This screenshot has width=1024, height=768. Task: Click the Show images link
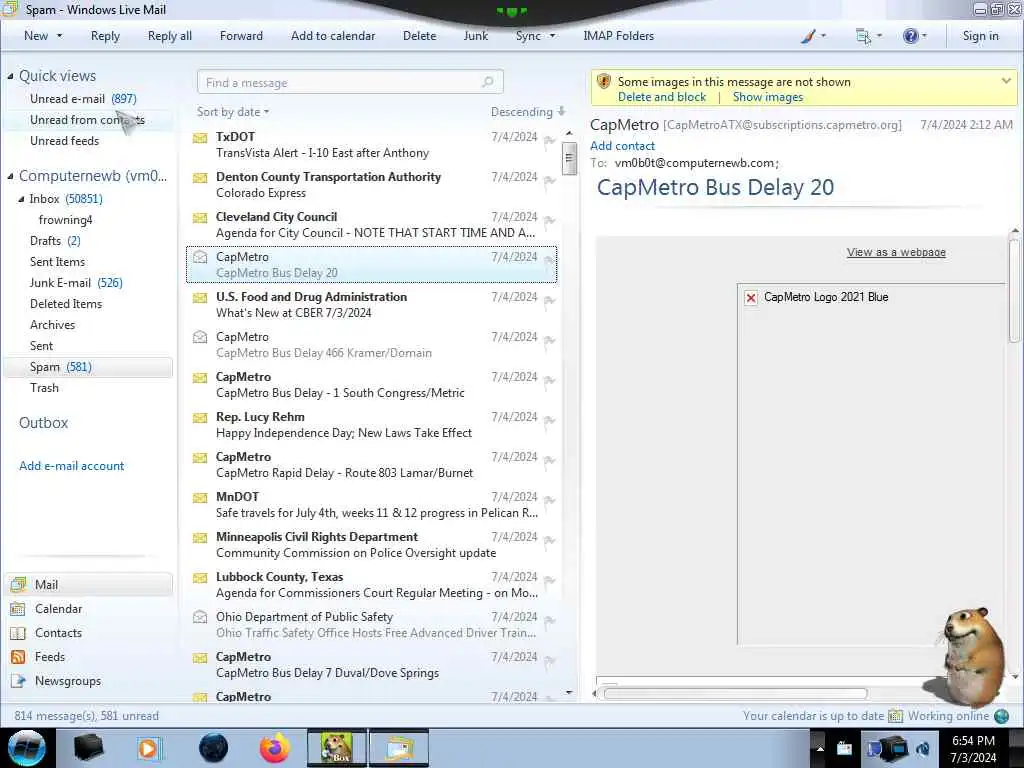tap(768, 97)
